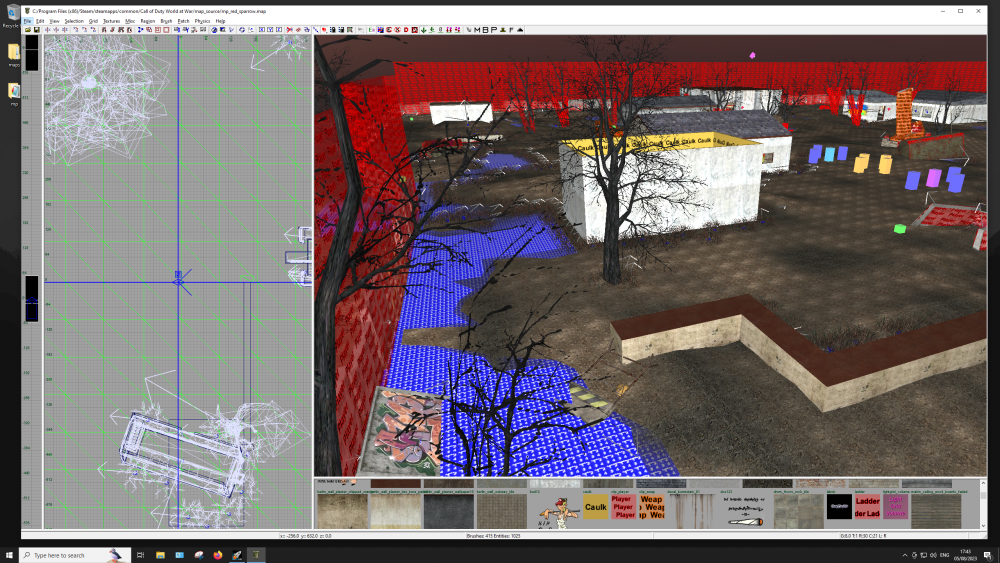Select the red Ladder texture

(867, 508)
